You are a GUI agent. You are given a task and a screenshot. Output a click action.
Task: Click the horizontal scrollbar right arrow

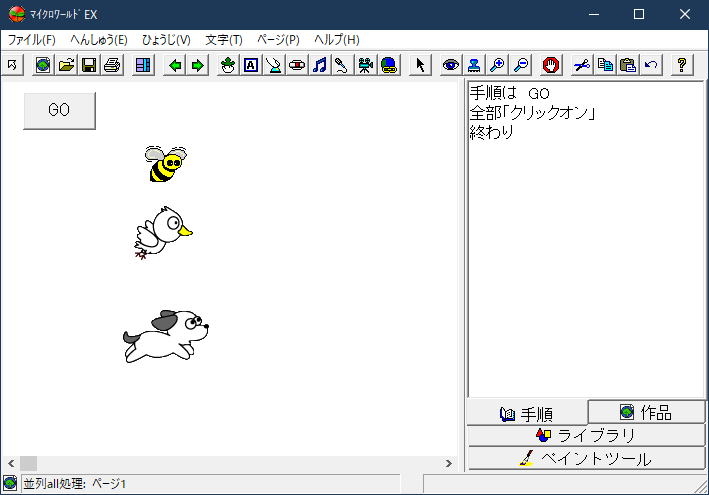(449, 463)
